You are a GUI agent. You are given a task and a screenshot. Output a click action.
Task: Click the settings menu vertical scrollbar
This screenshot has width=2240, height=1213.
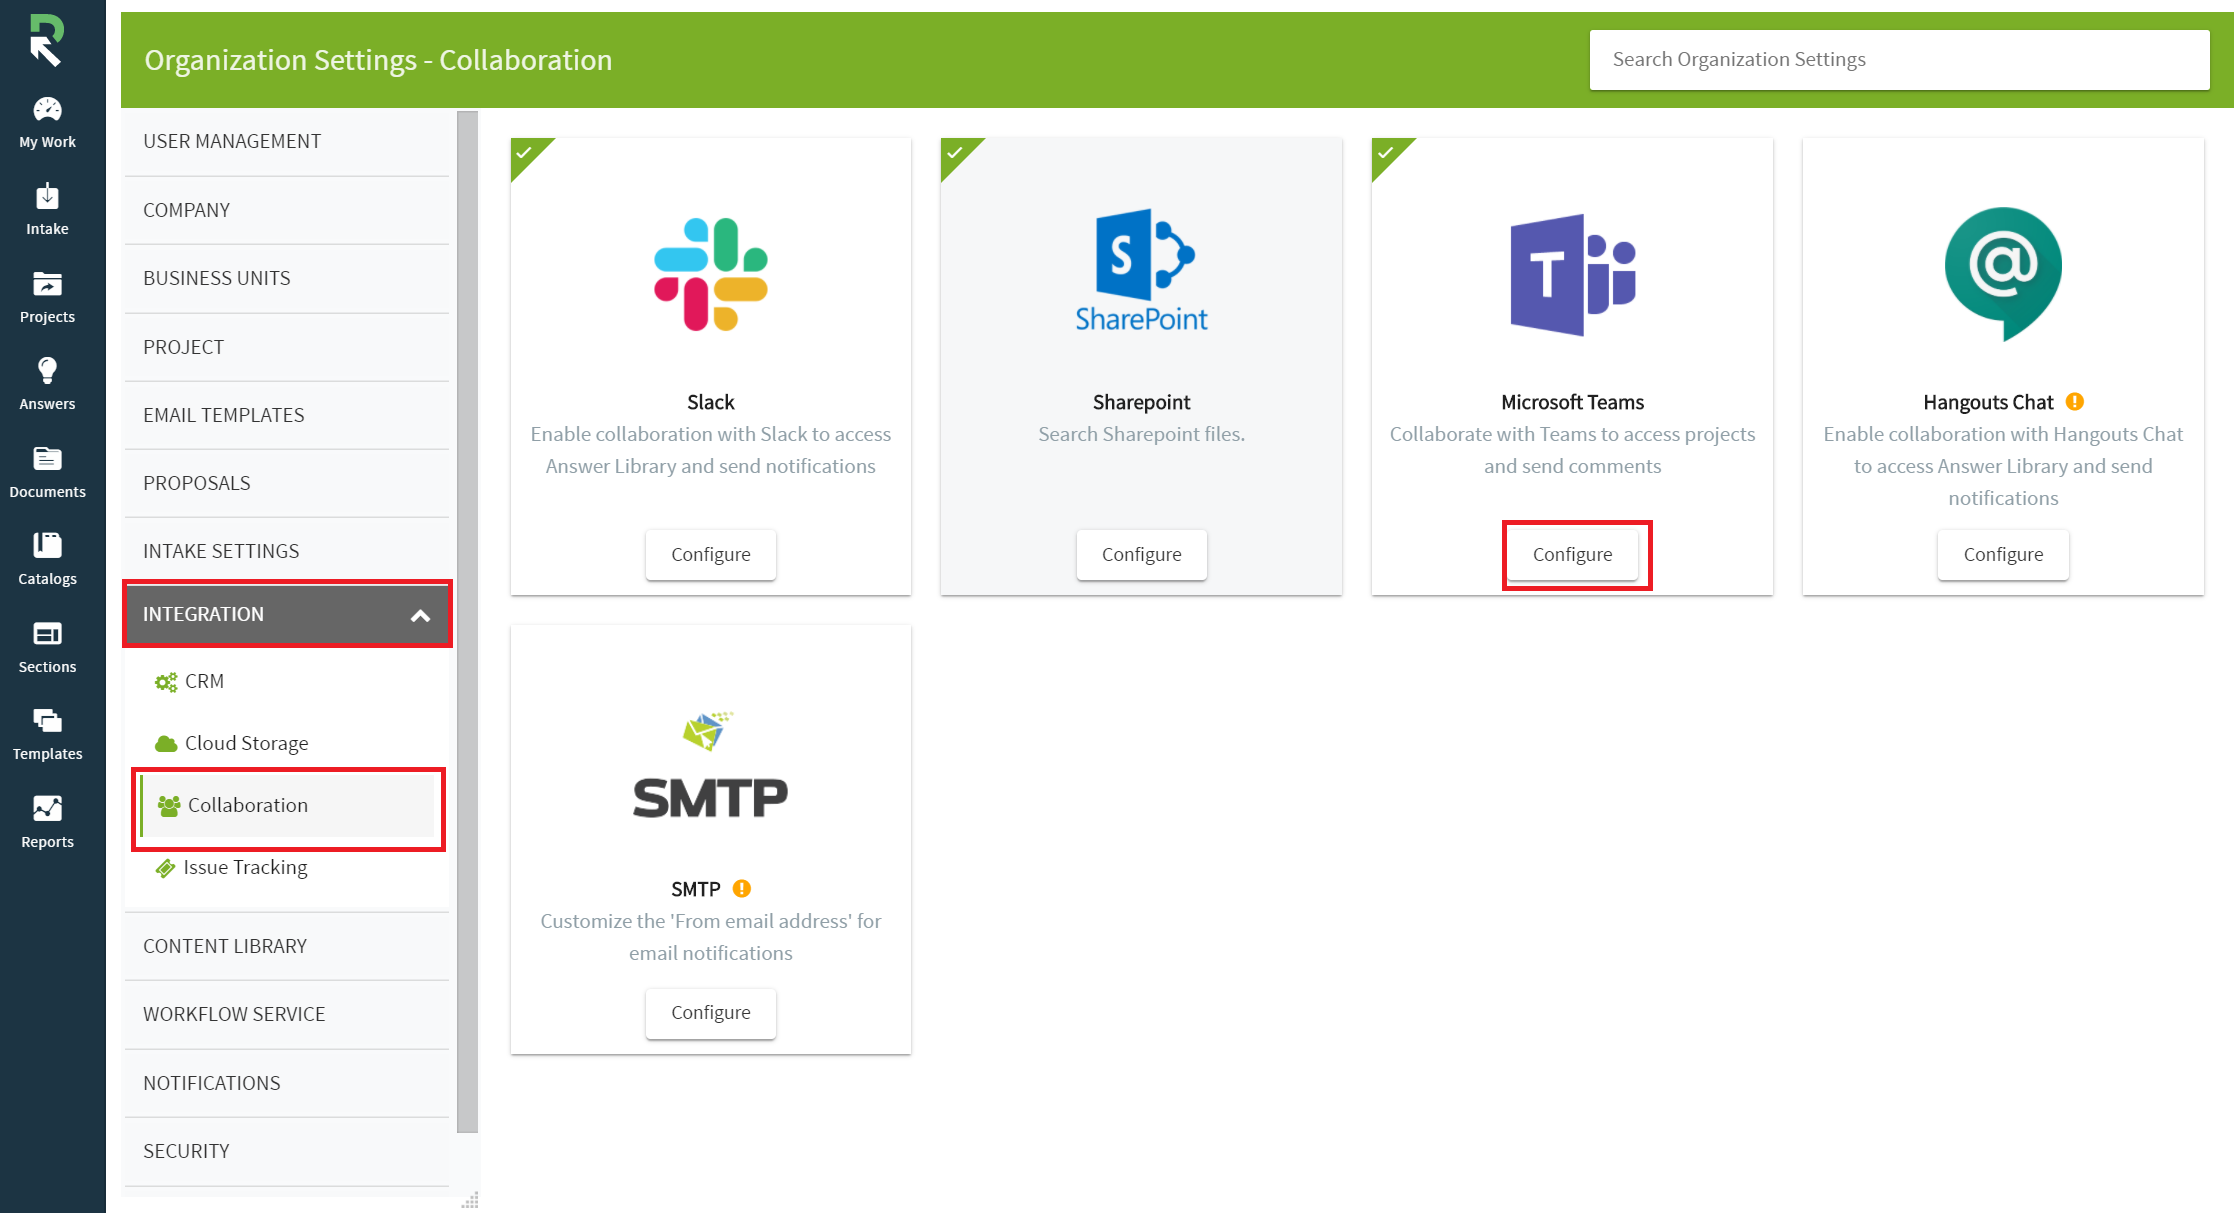click(x=467, y=620)
